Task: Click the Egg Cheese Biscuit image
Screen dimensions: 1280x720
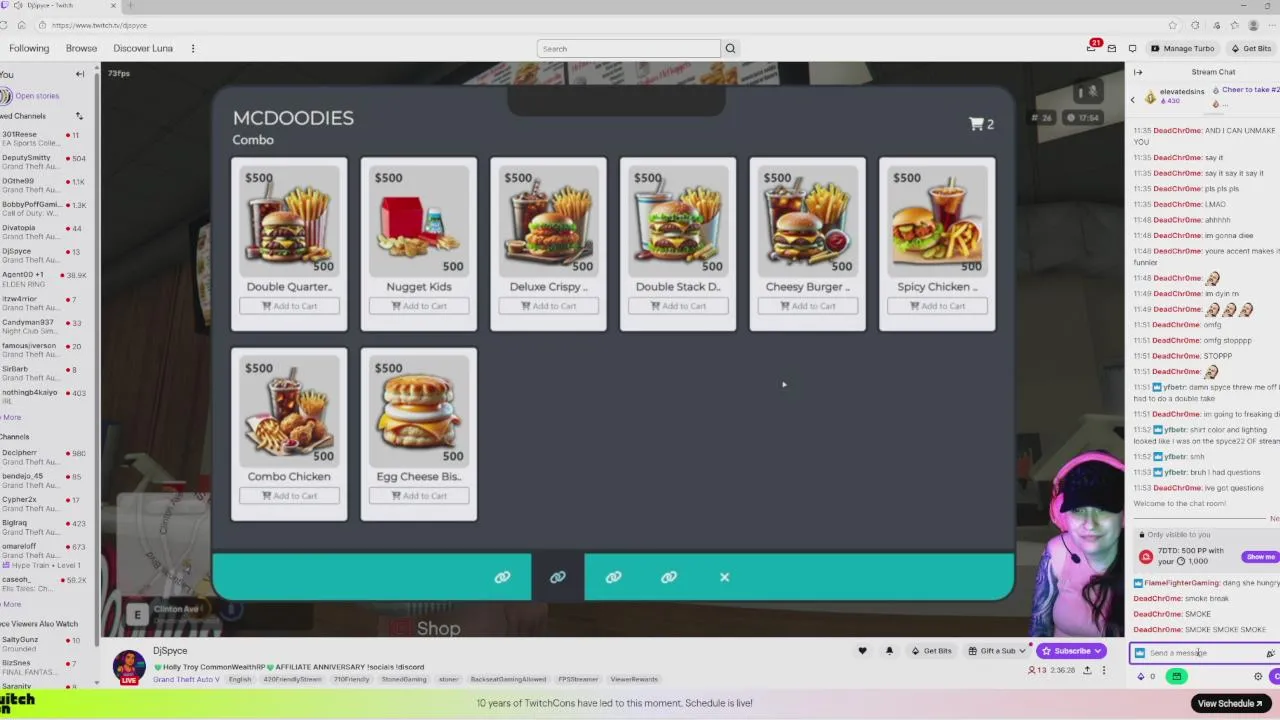Action: point(419,411)
